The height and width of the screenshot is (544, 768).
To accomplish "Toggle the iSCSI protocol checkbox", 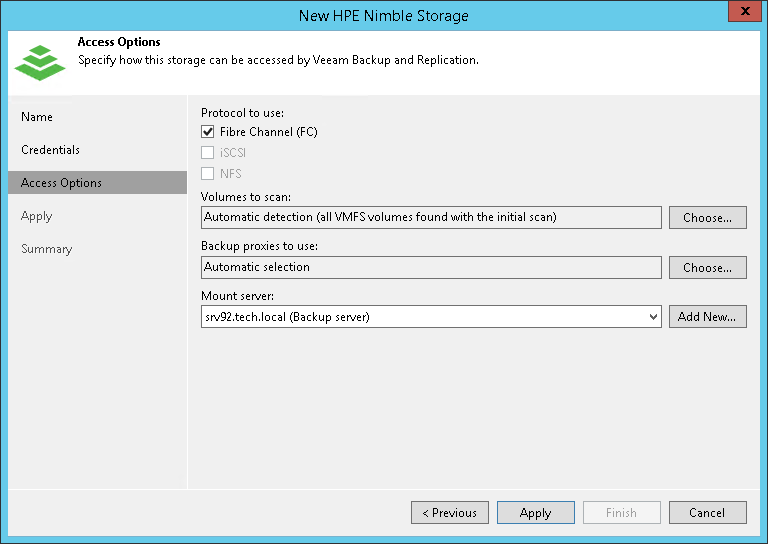I will coord(208,153).
